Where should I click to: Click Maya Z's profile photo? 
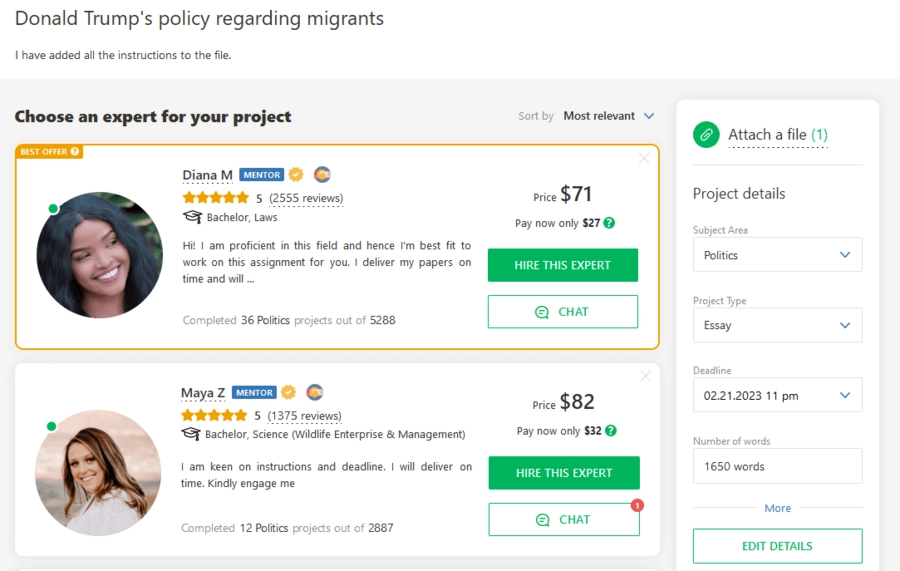coord(98,473)
